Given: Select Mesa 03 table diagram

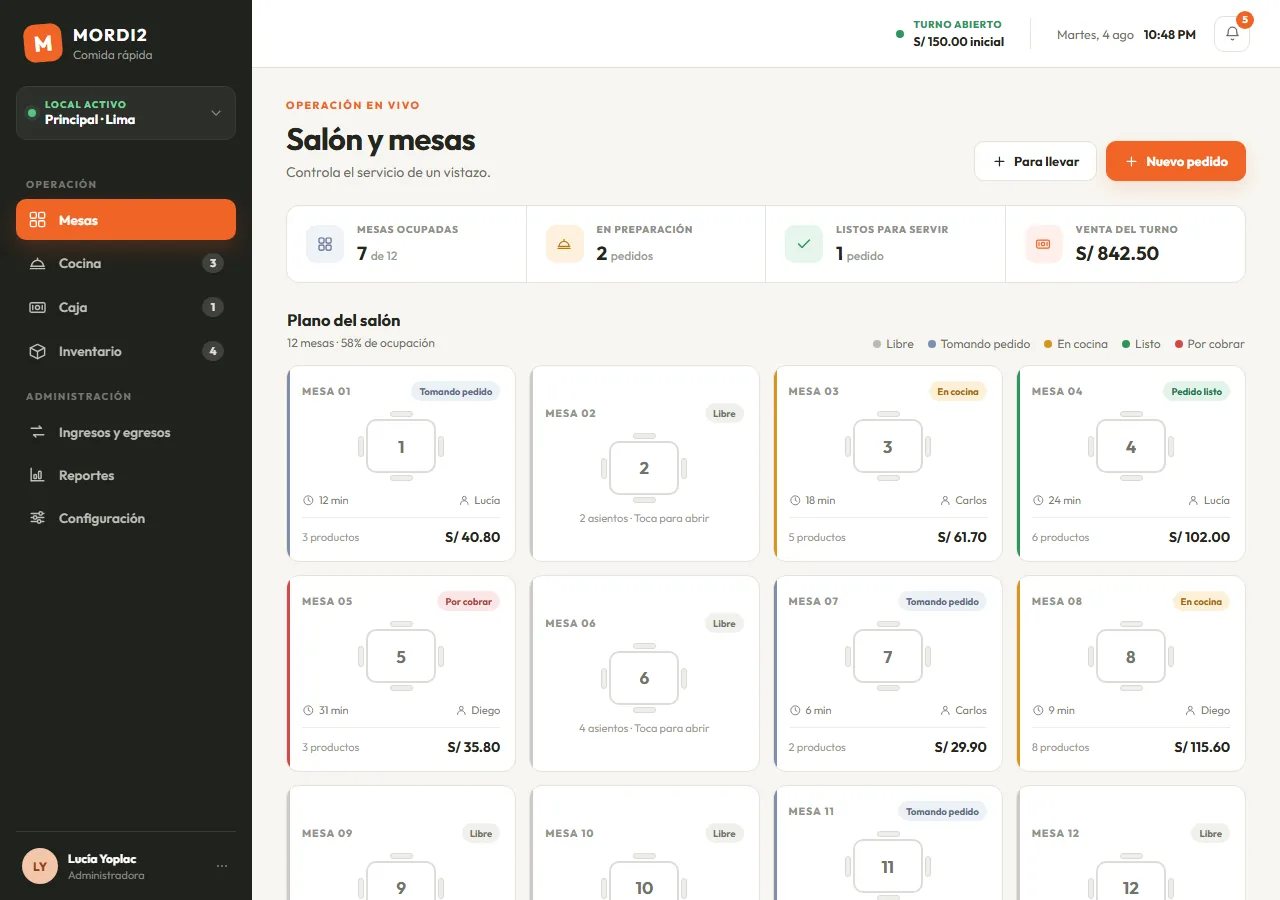Looking at the screenshot, I should (888, 446).
